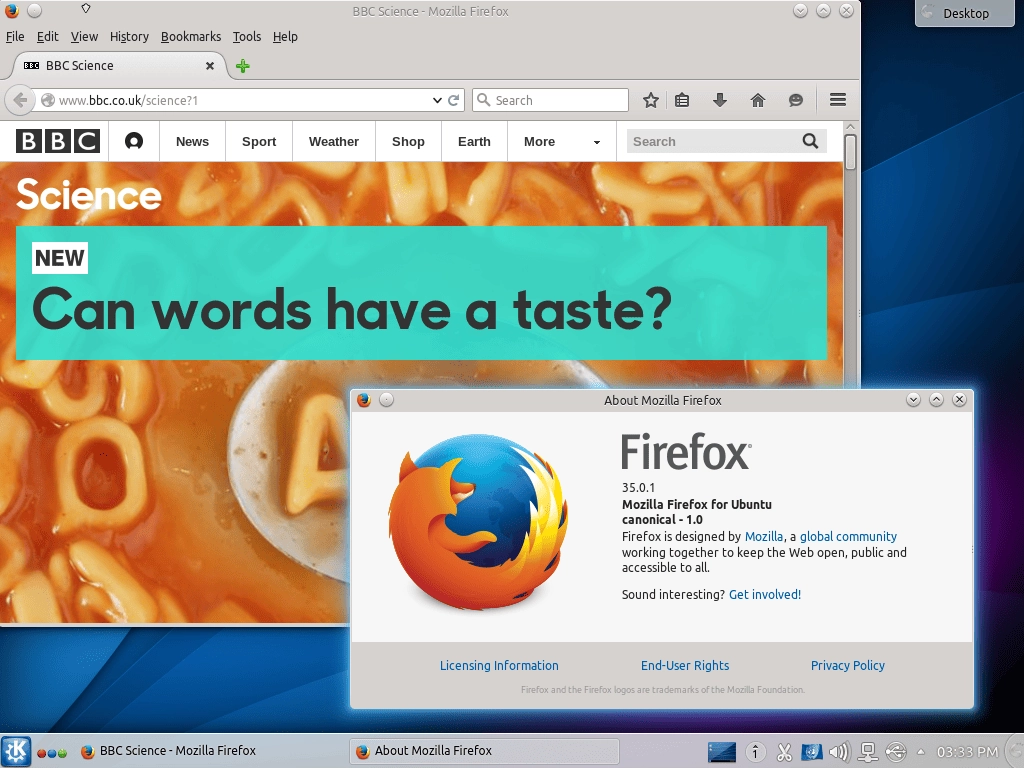The image size is (1024, 768).
Task: Open the Firefox hamburger menu
Action: [838, 100]
